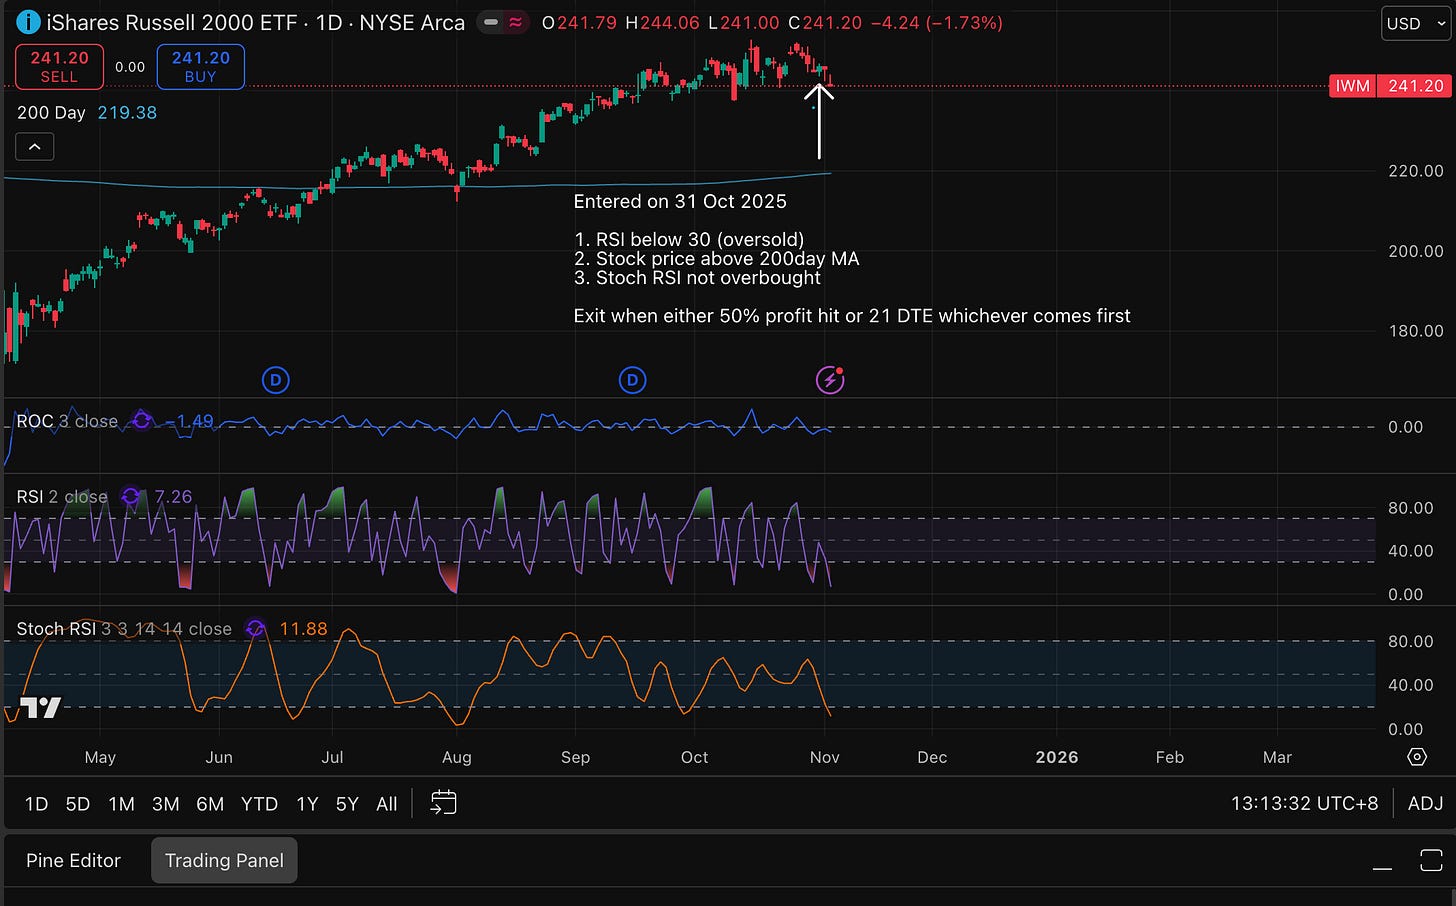
Task: Click the Stoch RSI 3 3 14 14 close label
Action: 124,628
